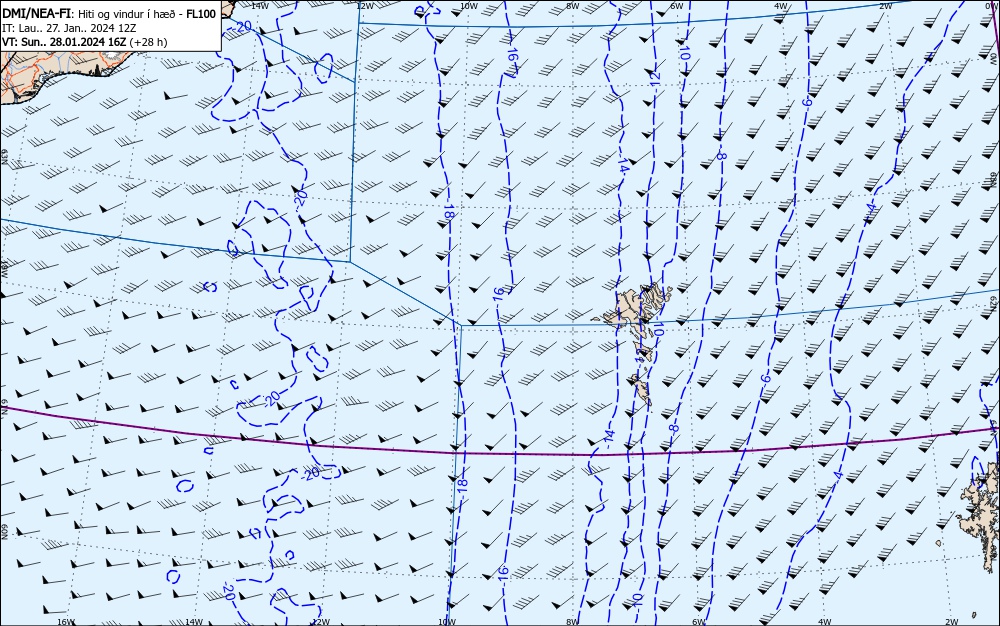Viewport: 1000px width, 626px height.
Task: Click the -14 contour label on the purple boundary line
Action: pos(609,437)
